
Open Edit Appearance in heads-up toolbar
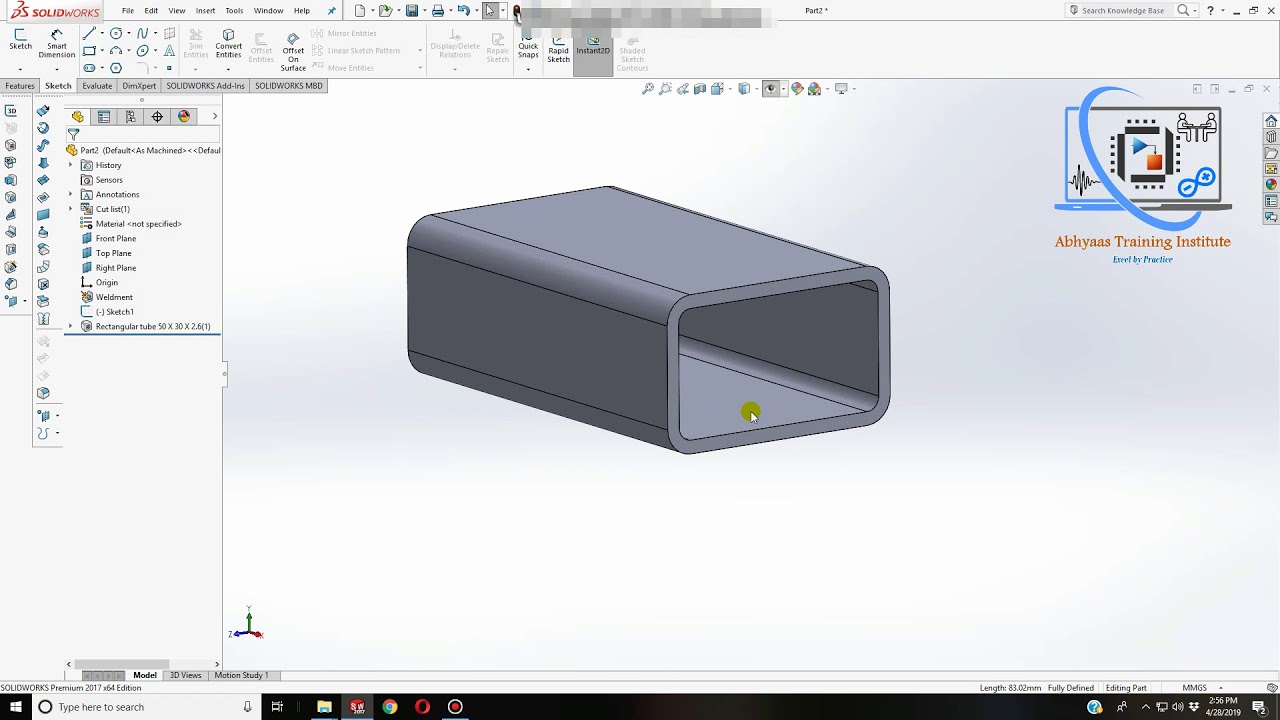[x=797, y=89]
